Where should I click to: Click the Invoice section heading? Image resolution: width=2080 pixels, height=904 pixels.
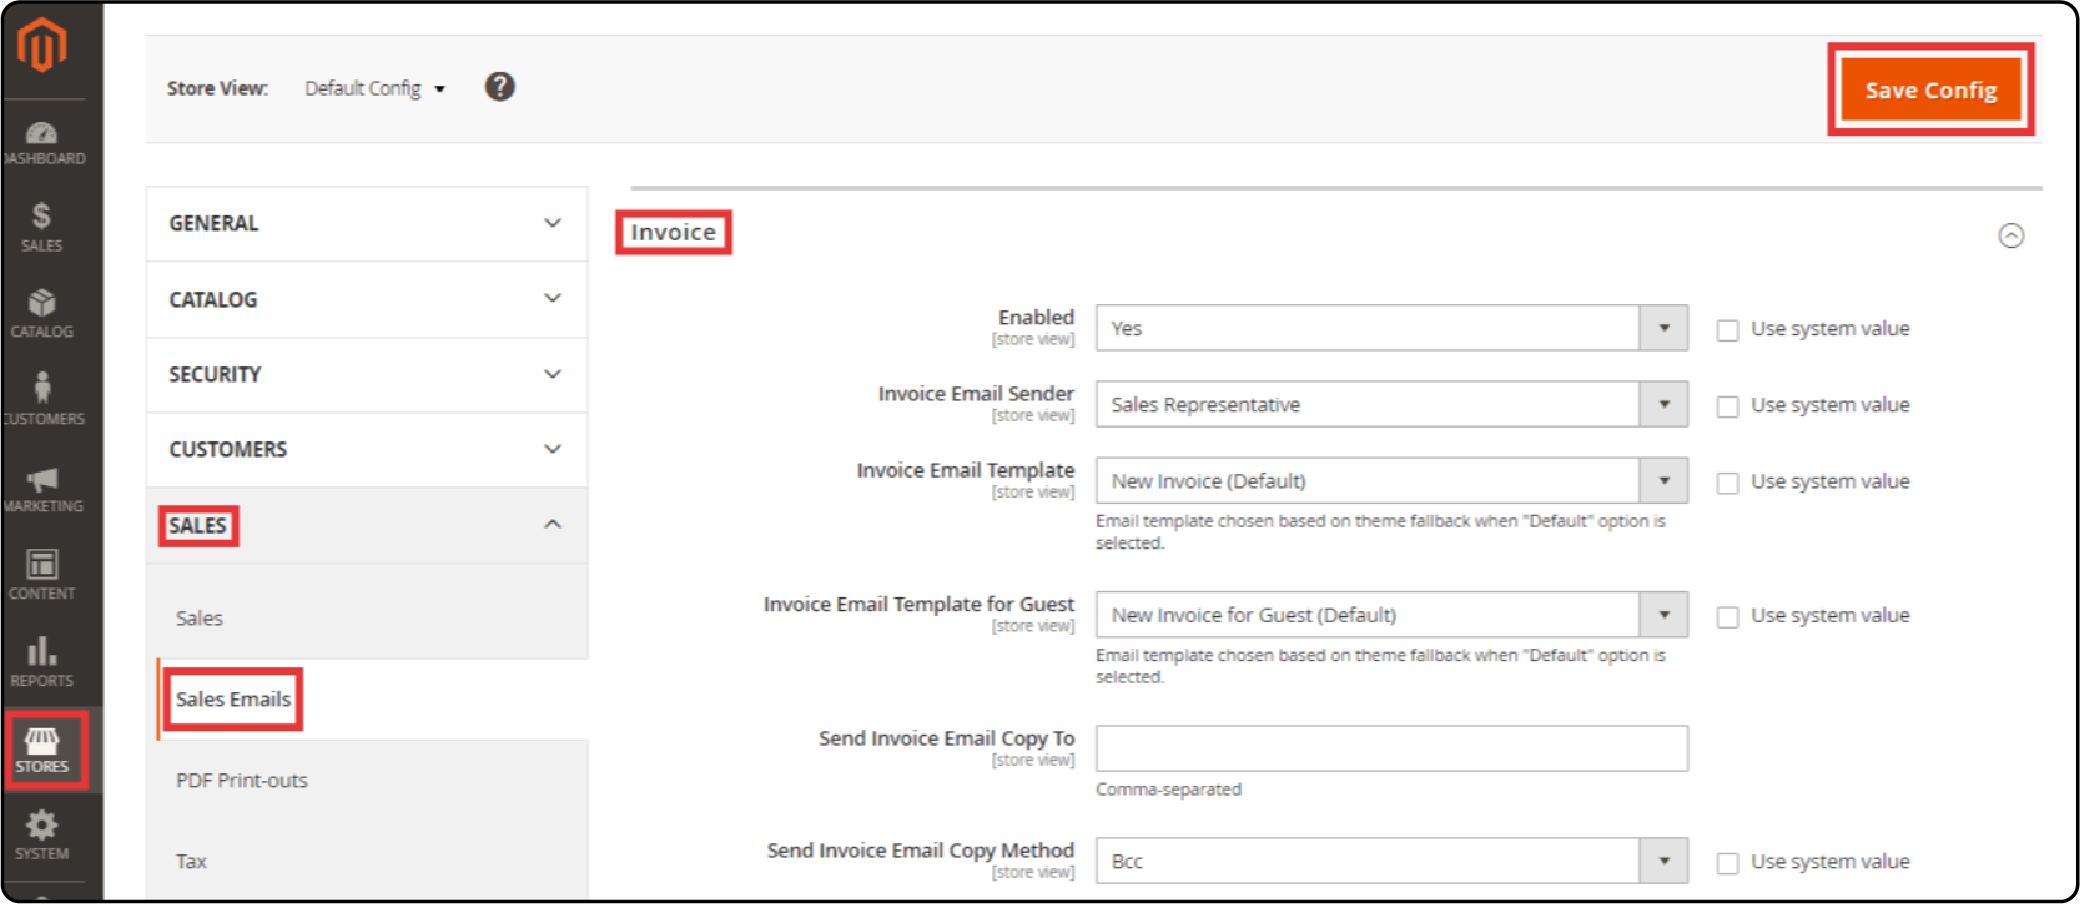673,232
